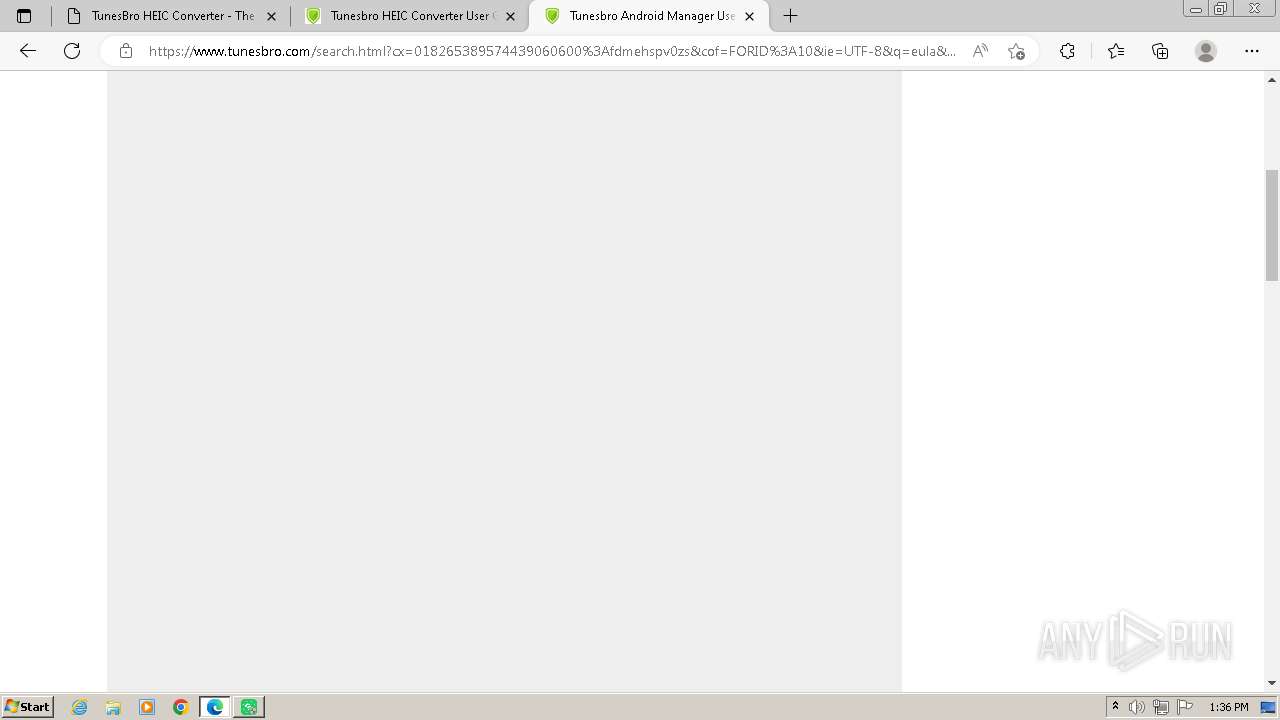Launch Internet Explorer from taskbar

(x=80, y=707)
